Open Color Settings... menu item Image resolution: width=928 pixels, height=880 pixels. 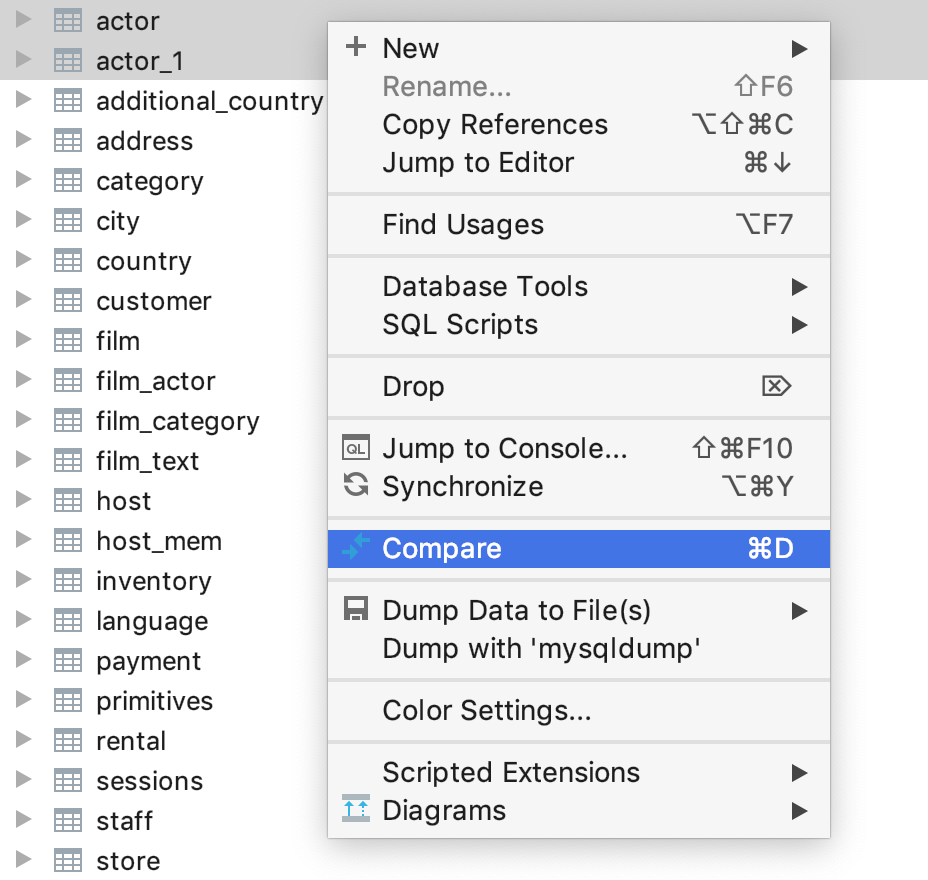click(x=579, y=711)
